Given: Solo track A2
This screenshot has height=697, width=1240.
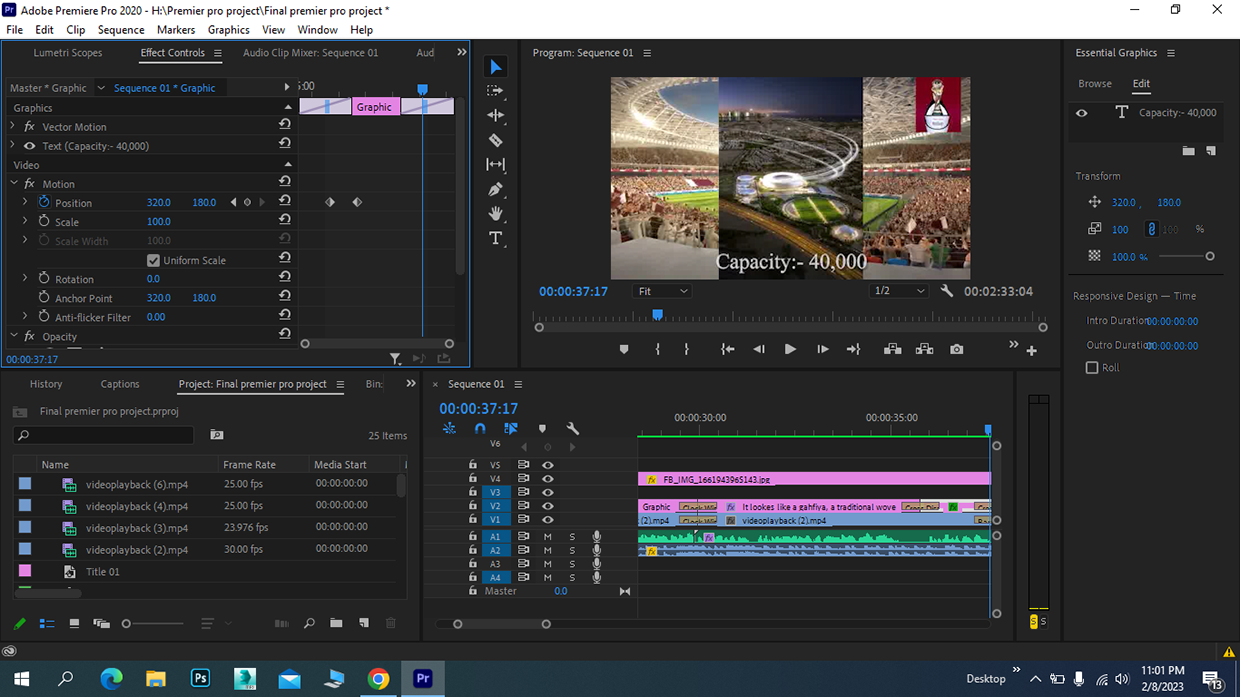Looking at the screenshot, I should click(x=572, y=550).
